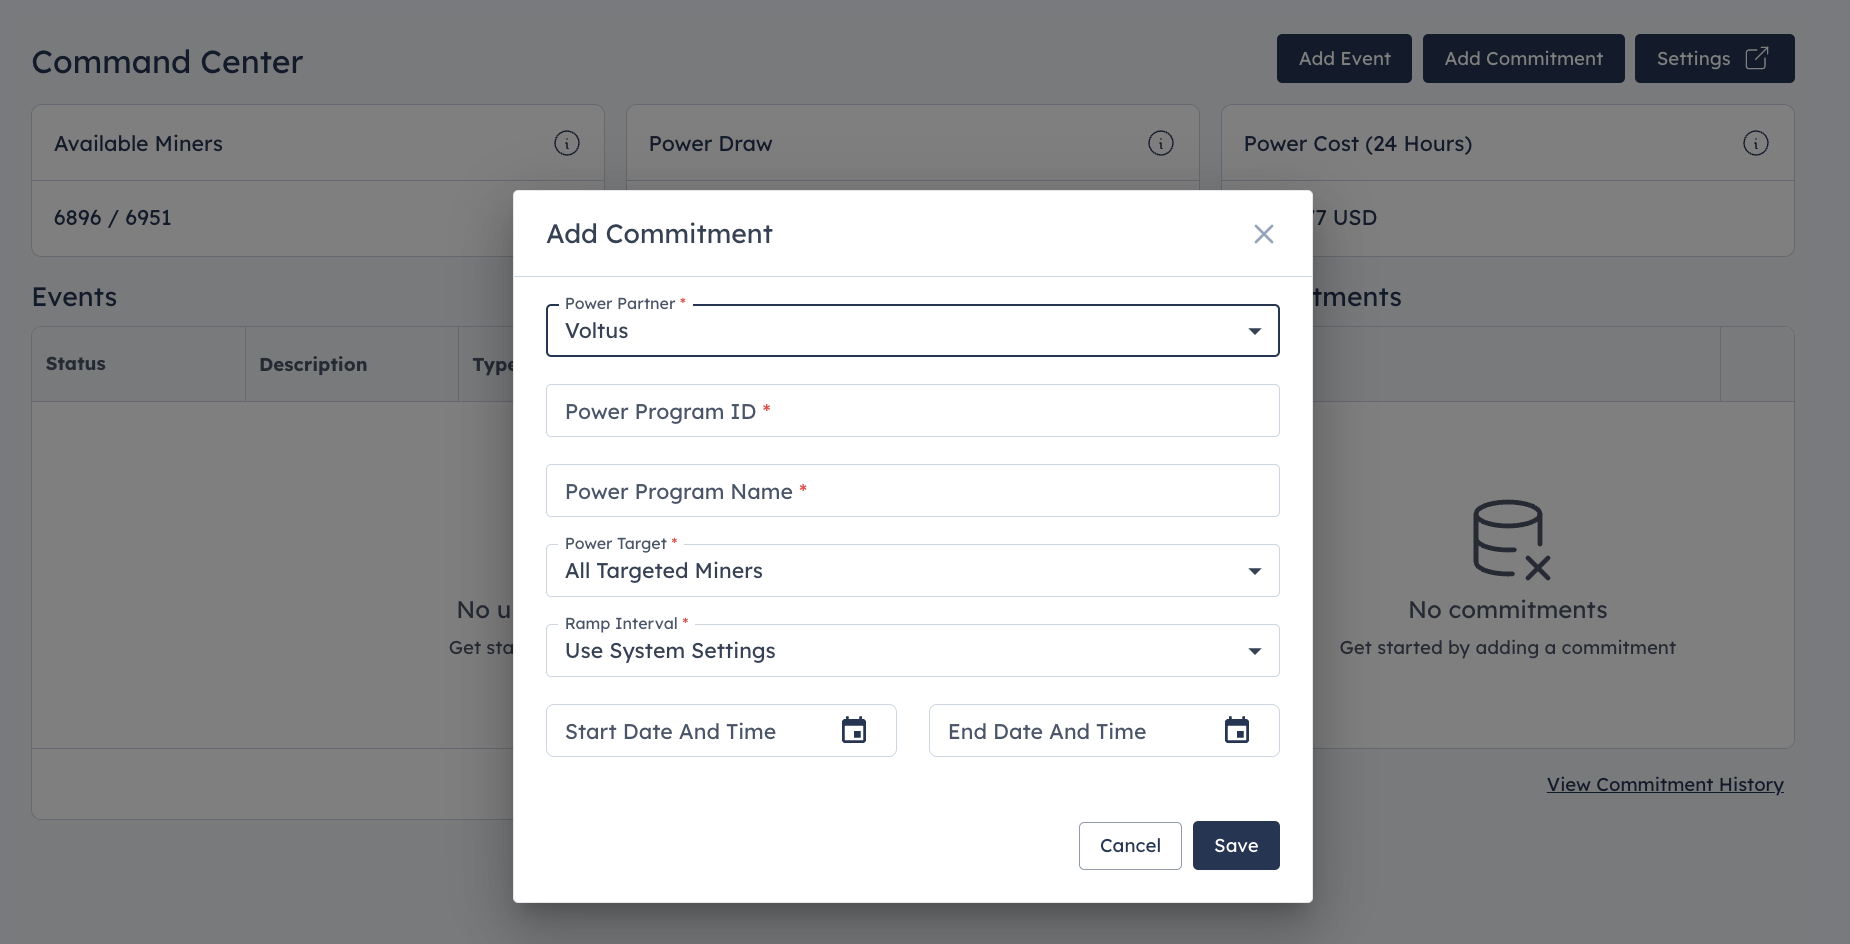Expand the Power Partner dropdown
Image resolution: width=1850 pixels, height=944 pixels.
point(913,330)
